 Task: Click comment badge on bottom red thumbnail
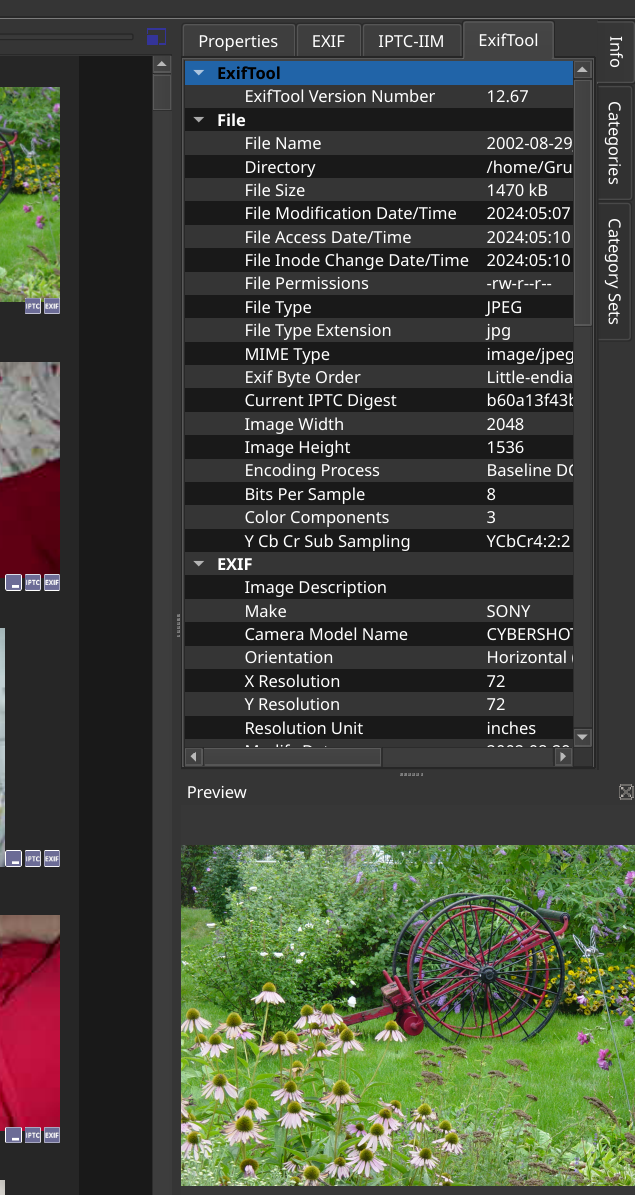[14, 1135]
